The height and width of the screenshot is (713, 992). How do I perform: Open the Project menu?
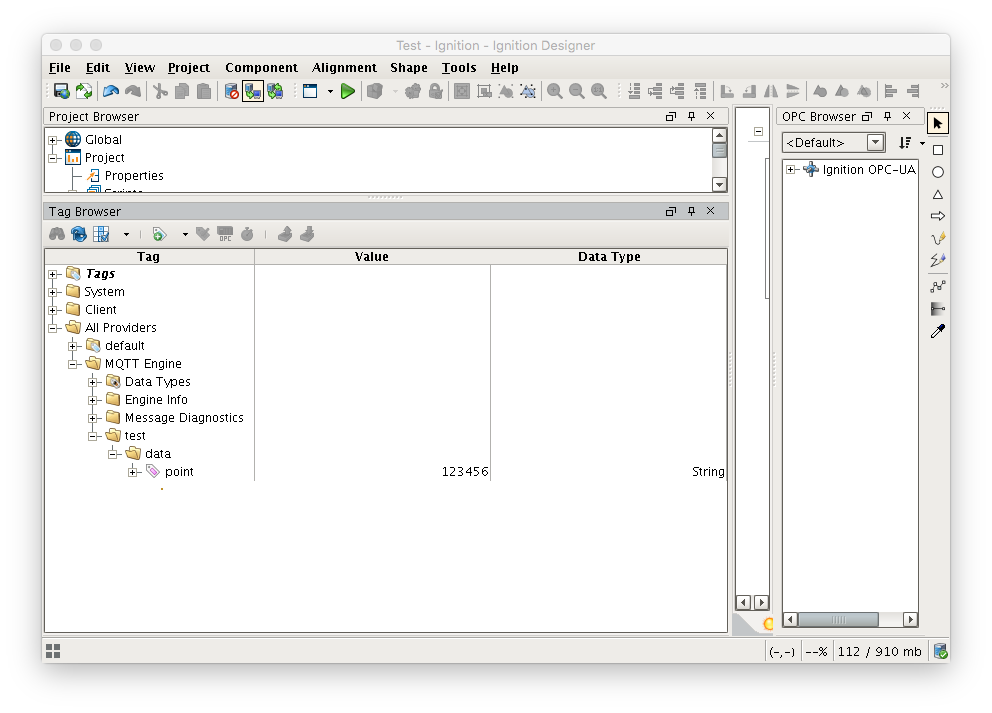click(189, 68)
